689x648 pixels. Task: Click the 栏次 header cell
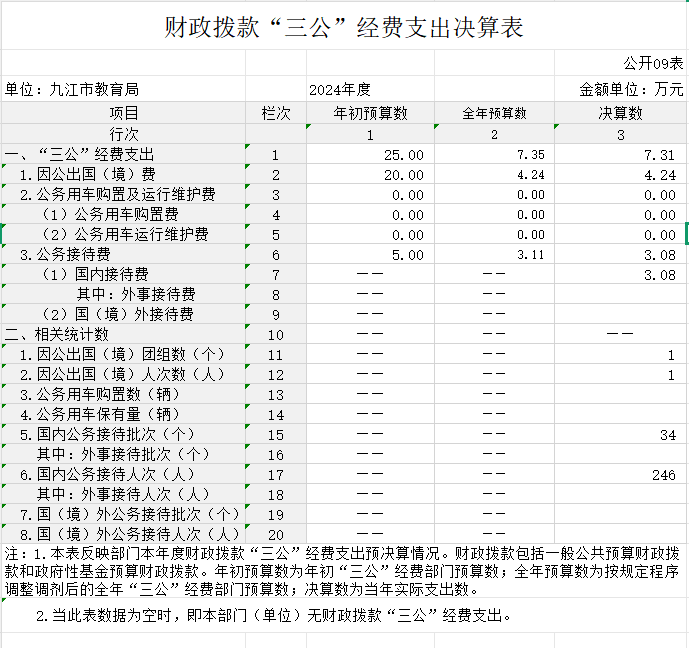click(x=276, y=113)
